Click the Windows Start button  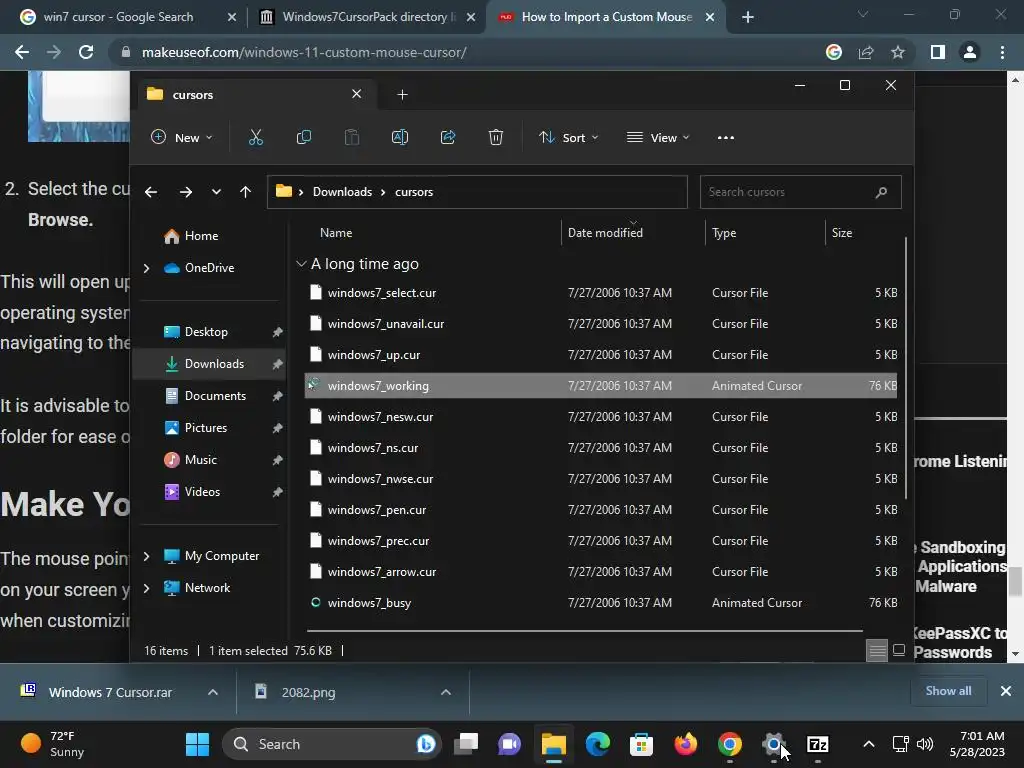[197, 744]
